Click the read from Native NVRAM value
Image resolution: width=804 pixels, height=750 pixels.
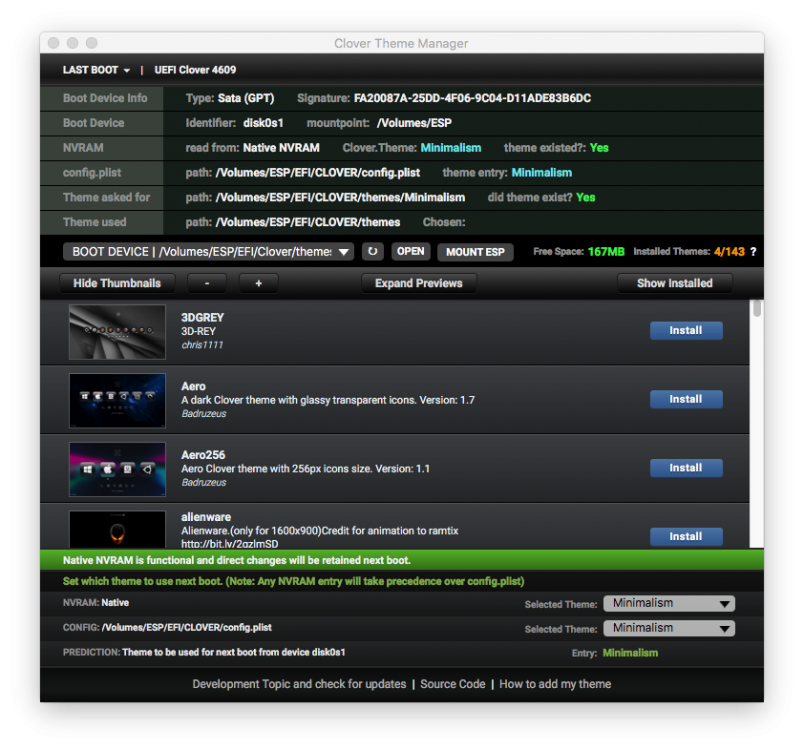pos(281,148)
